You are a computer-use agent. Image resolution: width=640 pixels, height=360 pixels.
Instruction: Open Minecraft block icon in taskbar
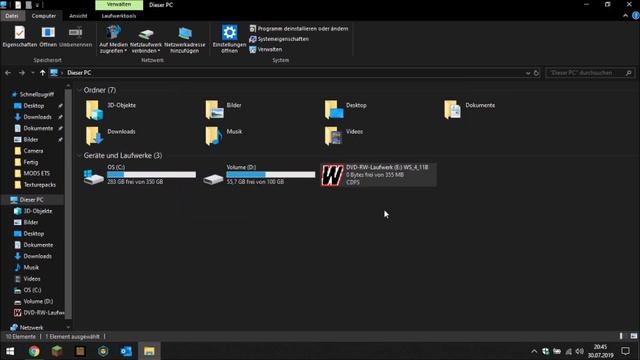(x=57, y=351)
